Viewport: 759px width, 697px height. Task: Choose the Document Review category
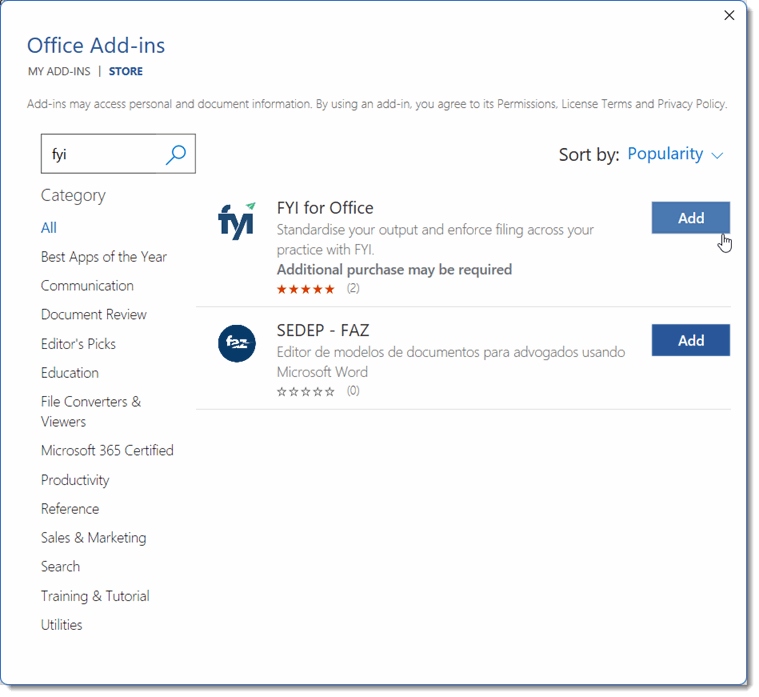[93, 315]
